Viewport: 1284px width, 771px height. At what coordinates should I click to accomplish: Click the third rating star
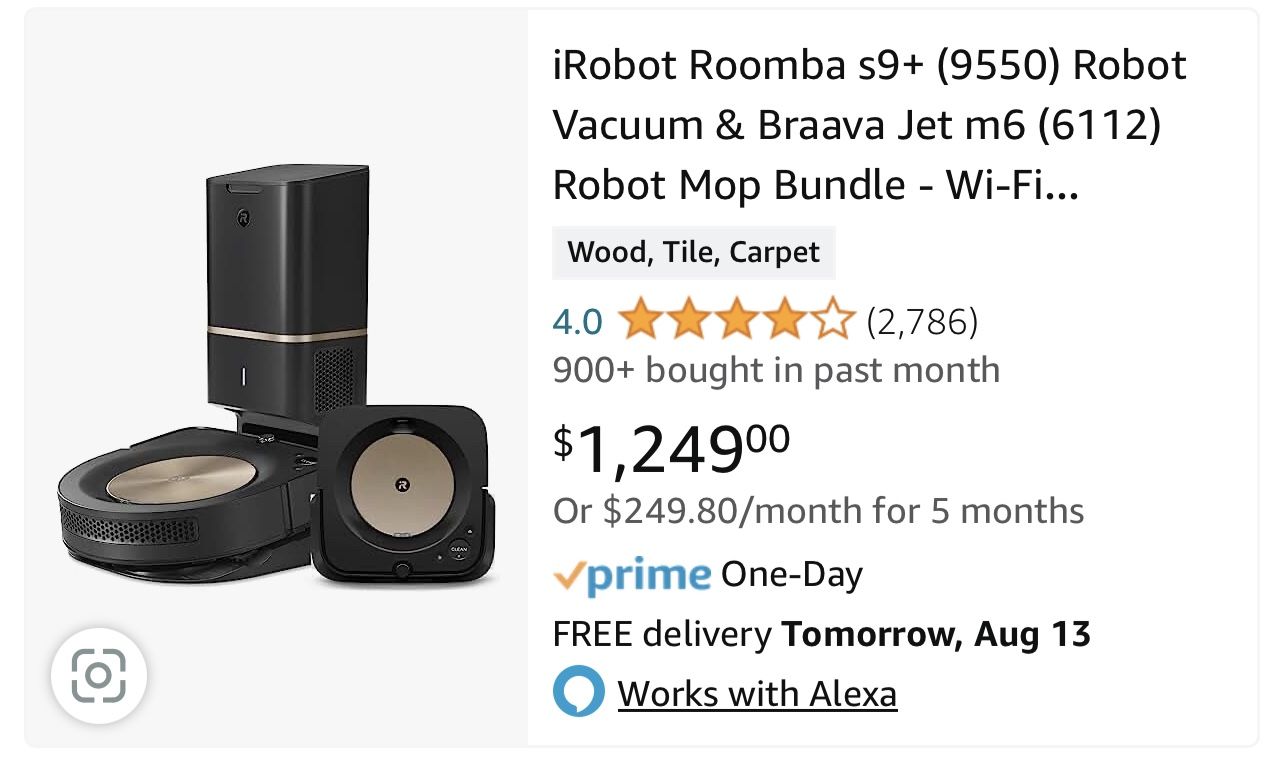737,321
